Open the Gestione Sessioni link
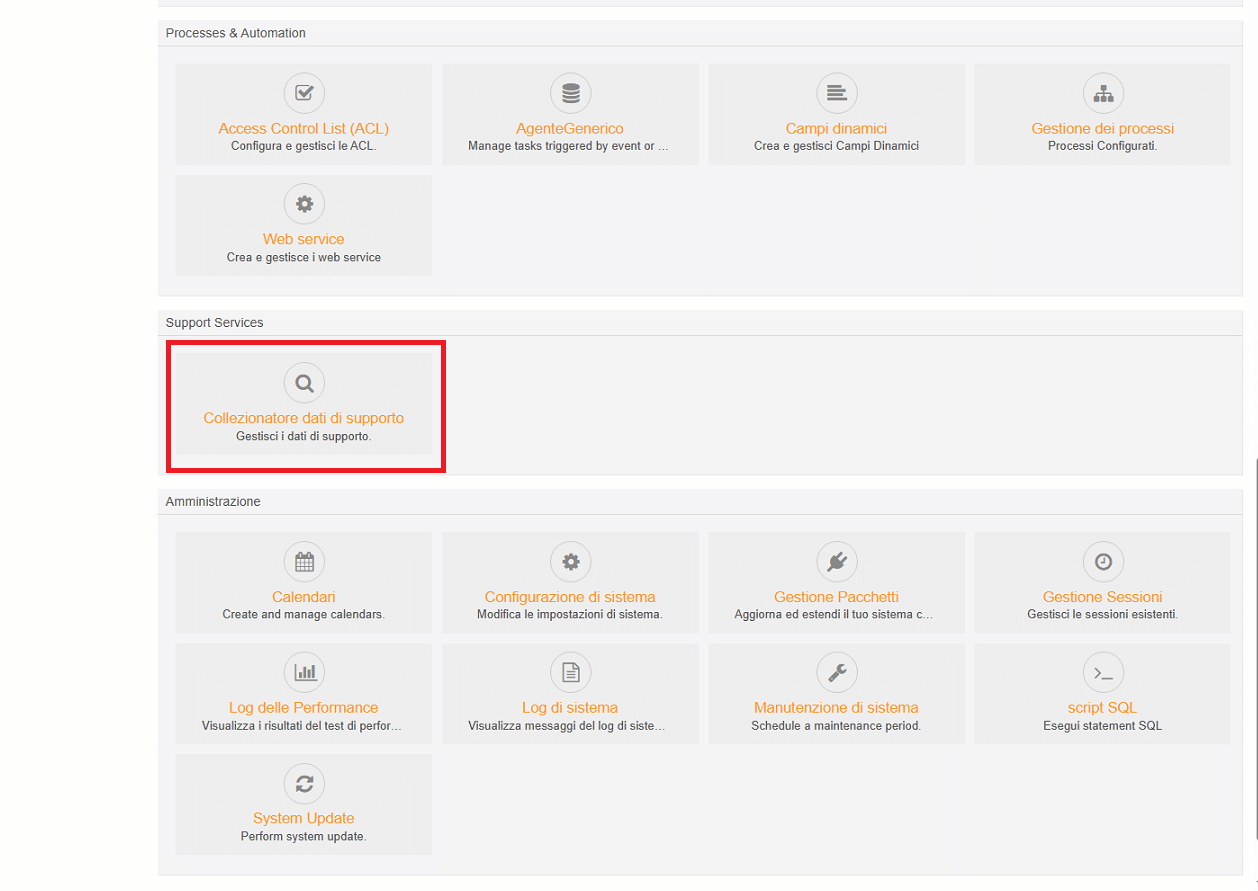Screen dimensions: 1258x891 pos(1103,598)
